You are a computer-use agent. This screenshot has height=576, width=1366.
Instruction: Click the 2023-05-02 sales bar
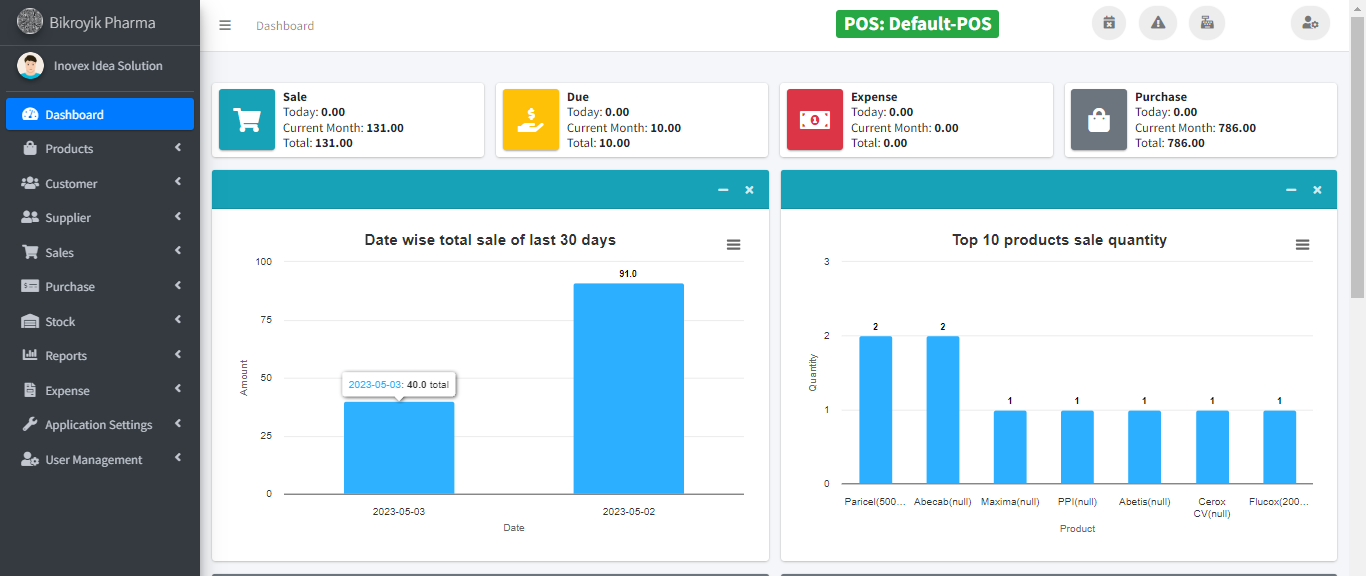pyautogui.click(x=628, y=388)
